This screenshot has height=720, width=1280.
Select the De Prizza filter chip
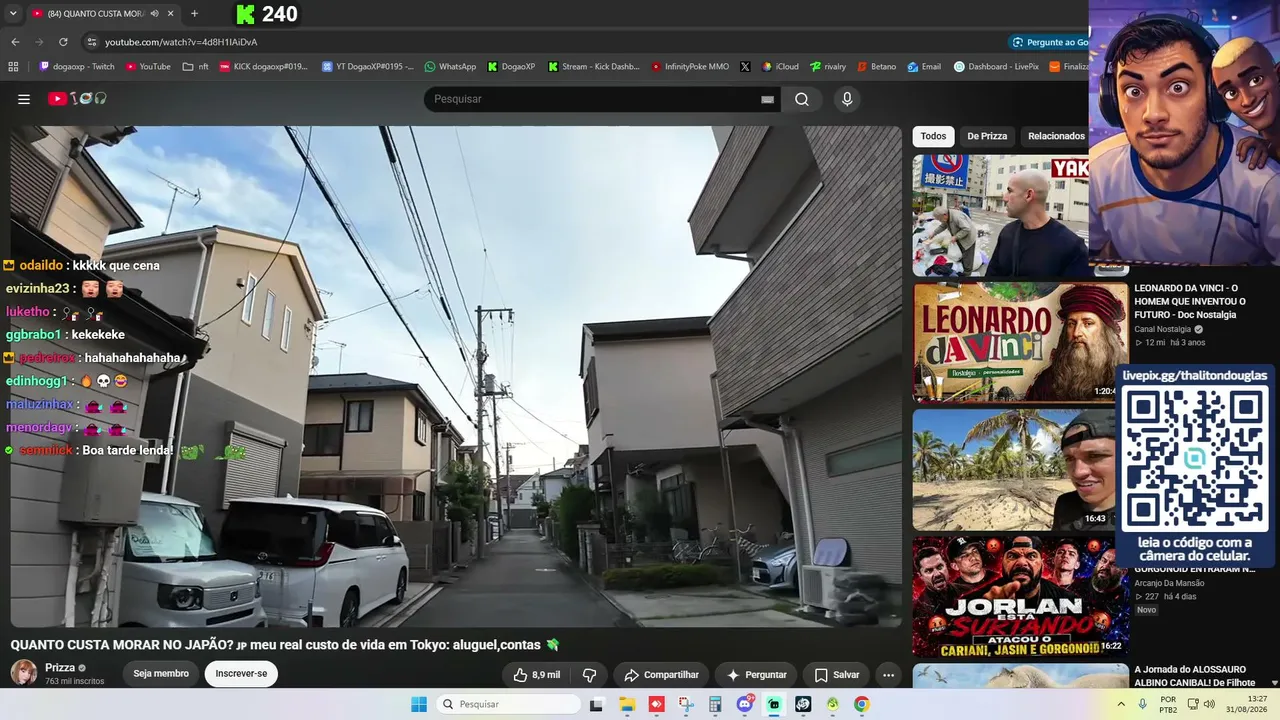click(x=987, y=136)
